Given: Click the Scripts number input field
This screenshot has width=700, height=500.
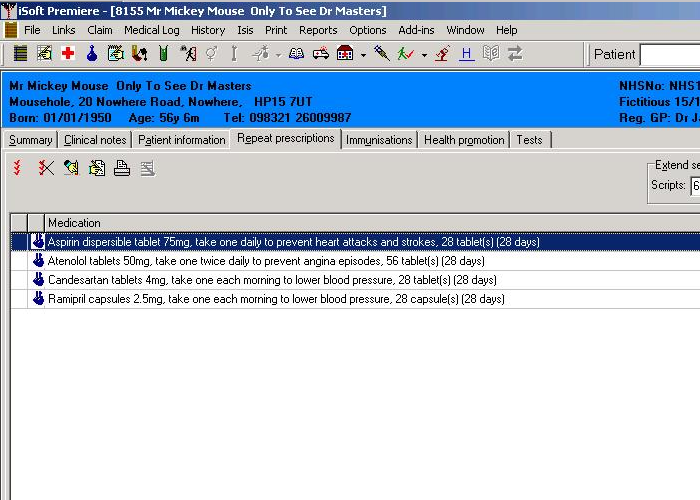Looking at the screenshot, I should pos(695,185).
